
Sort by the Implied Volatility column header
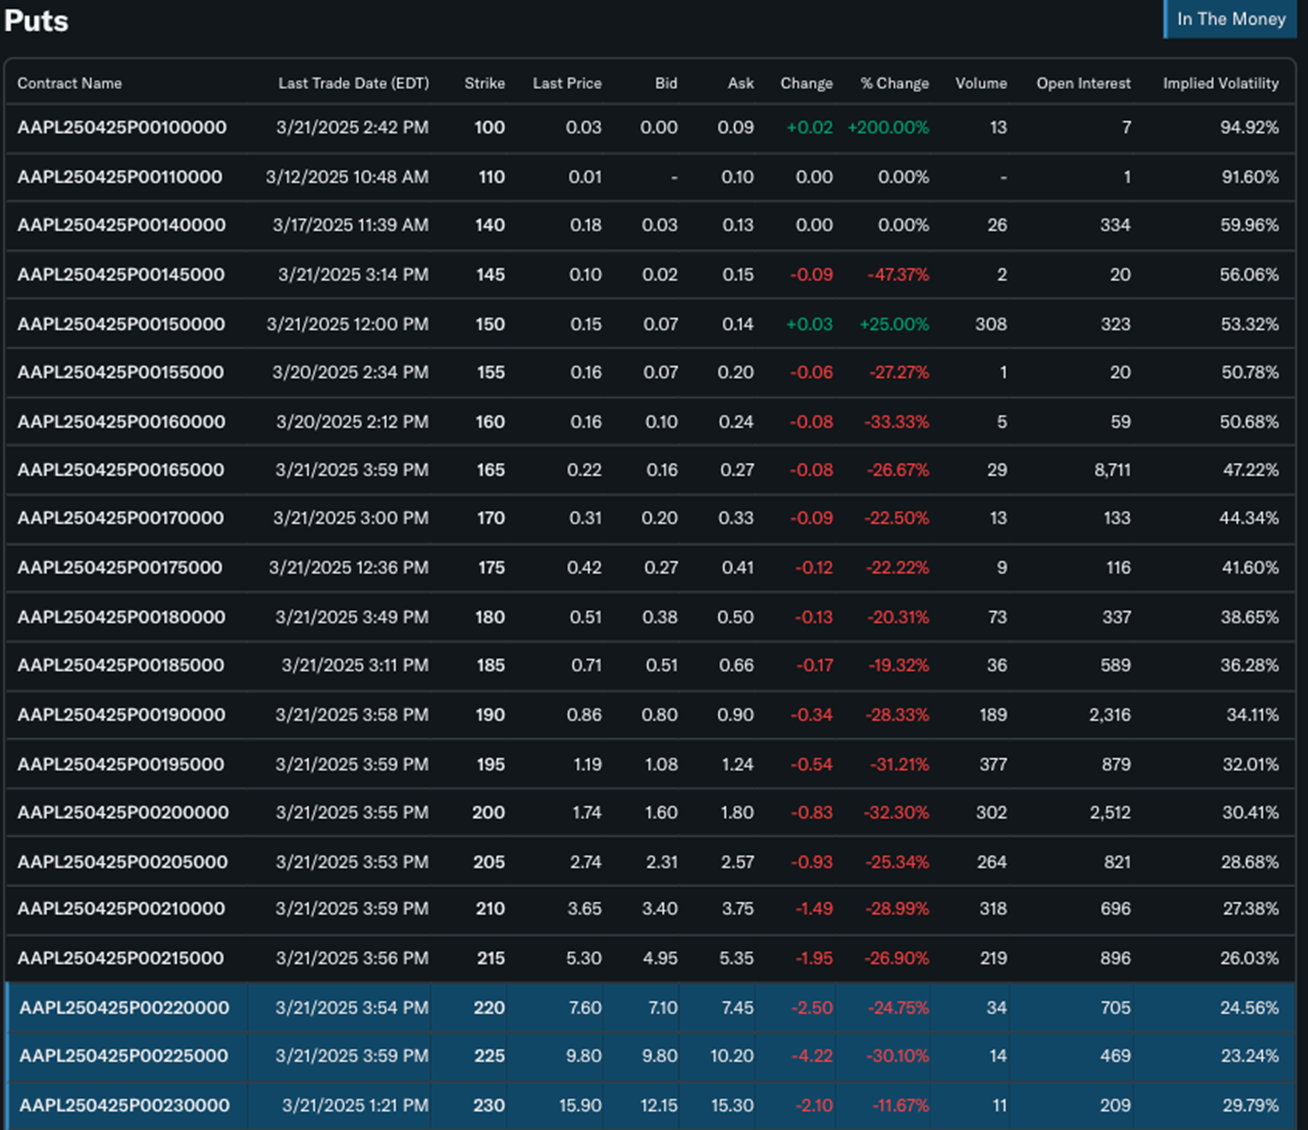(1220, 83)
